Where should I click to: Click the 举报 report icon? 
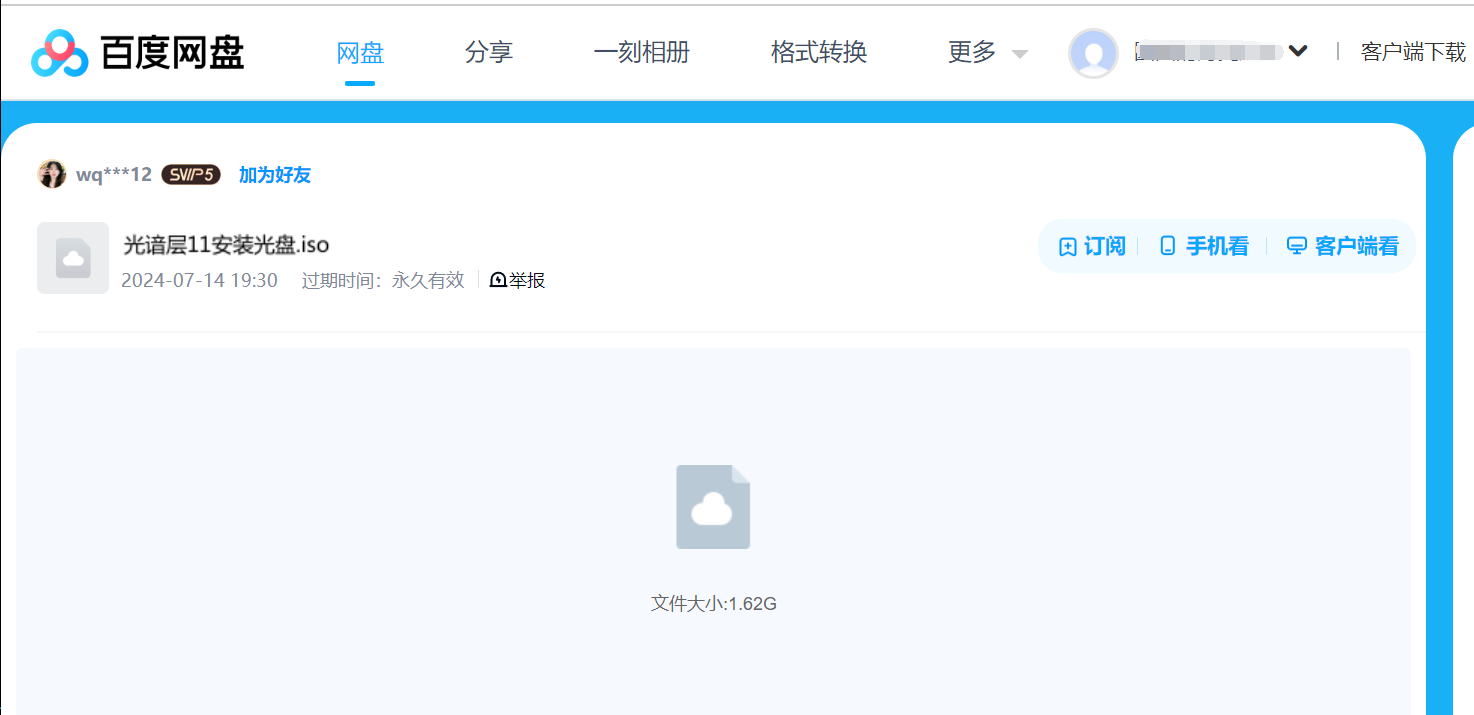(x=498, y=280)
